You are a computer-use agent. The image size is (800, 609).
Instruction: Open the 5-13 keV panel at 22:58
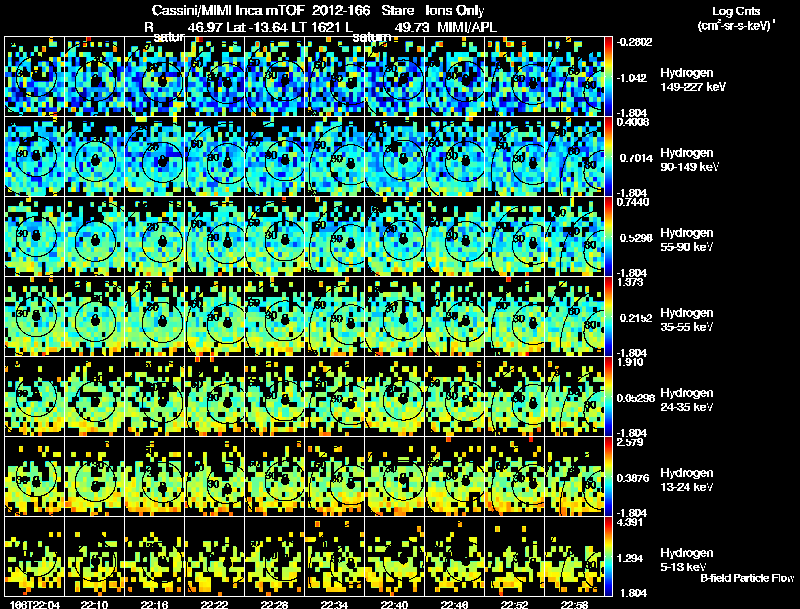pos(574,556)
